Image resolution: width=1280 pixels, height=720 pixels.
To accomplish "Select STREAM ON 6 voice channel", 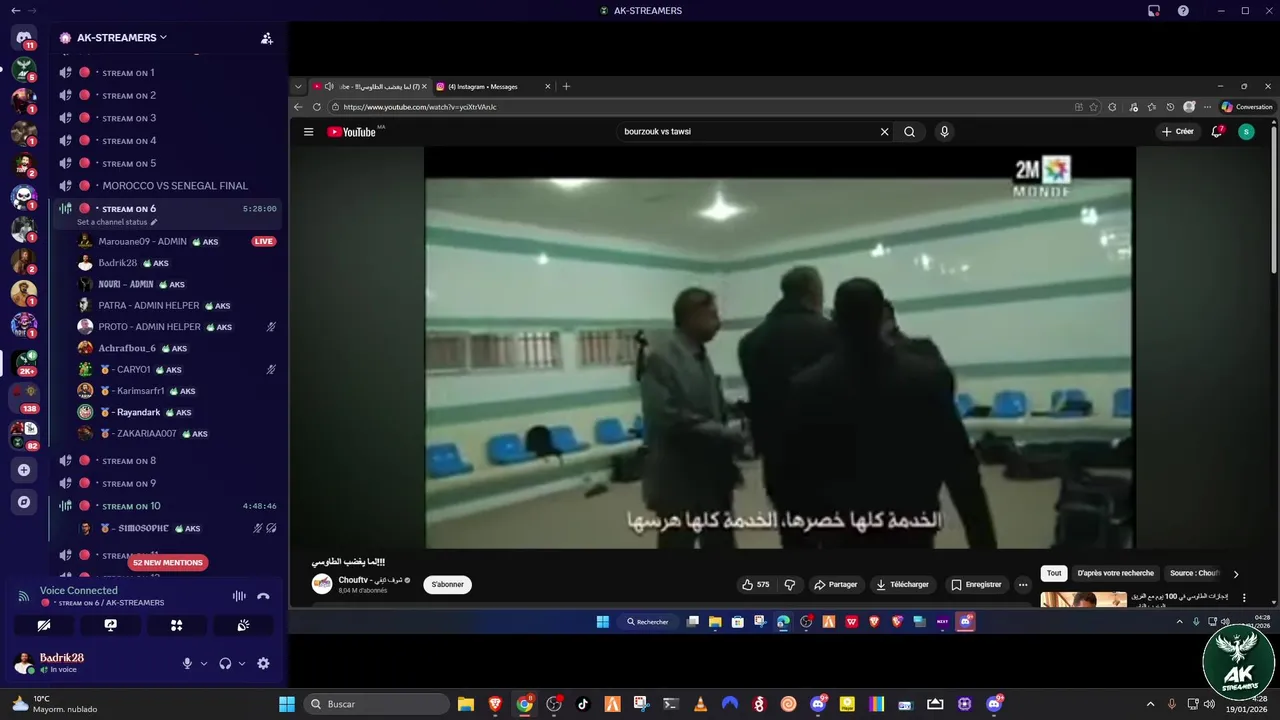I will point(167,209).
